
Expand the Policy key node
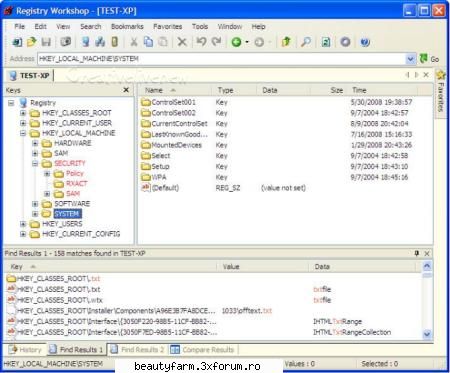(47, 174)
